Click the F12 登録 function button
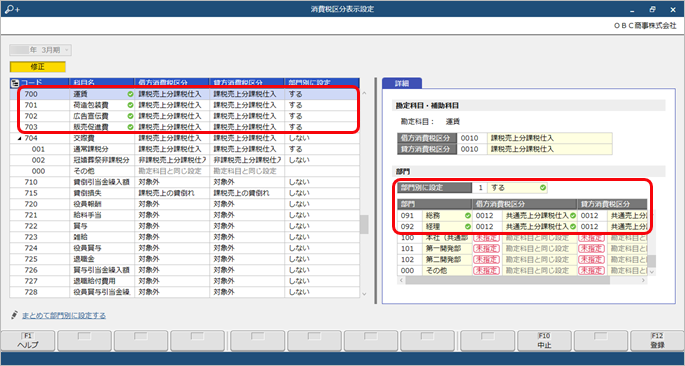This screenshot has width=685, height=366. point(657,341)
